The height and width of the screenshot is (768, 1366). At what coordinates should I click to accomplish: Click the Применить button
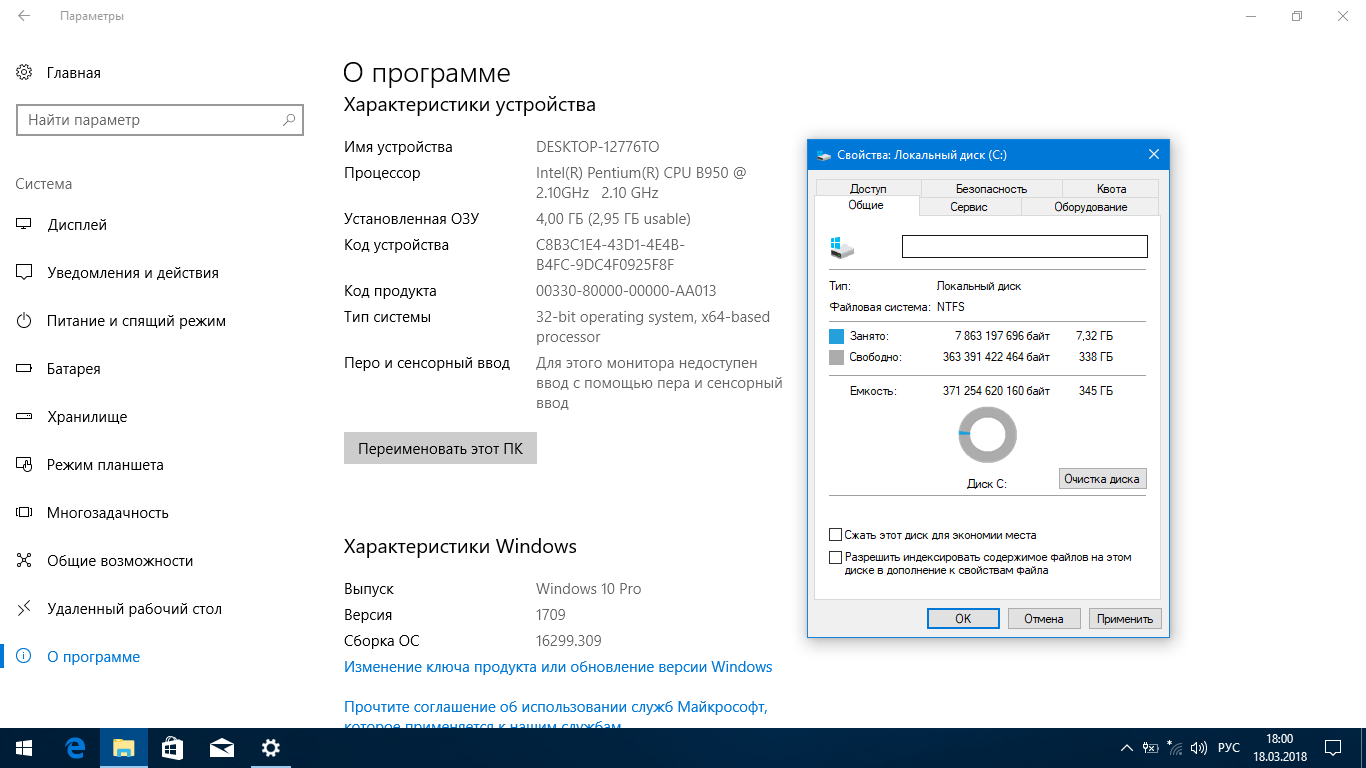pos(1125,619)
